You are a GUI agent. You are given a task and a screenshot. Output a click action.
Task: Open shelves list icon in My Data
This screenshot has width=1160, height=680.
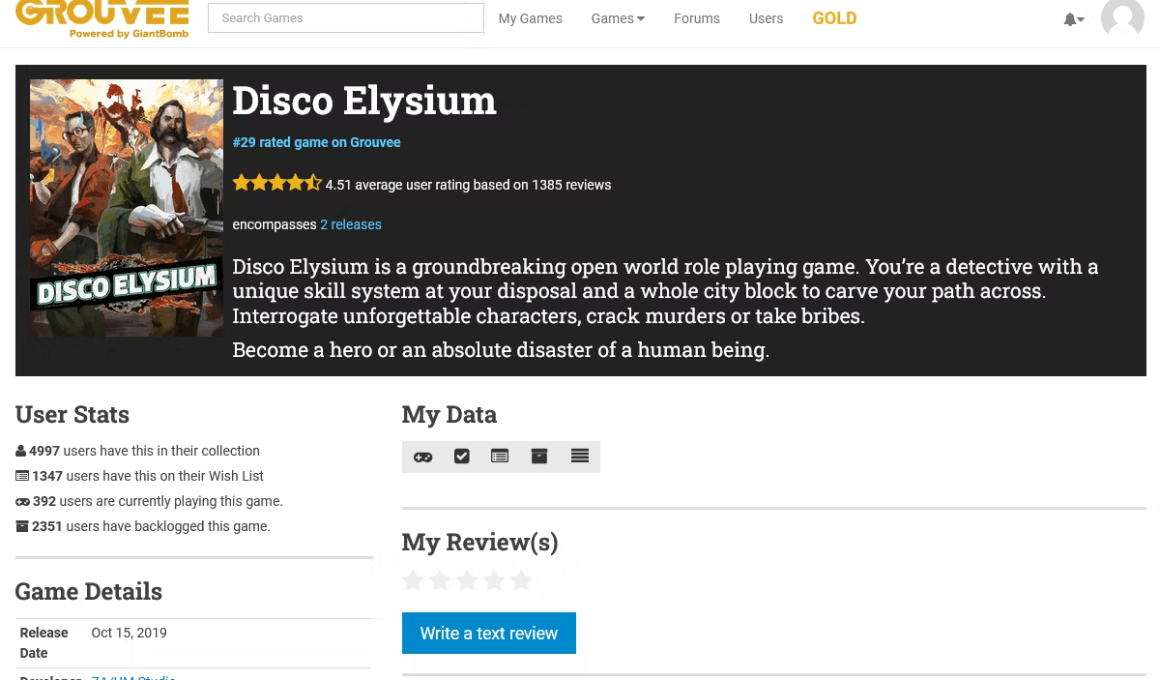click(580, 456)
